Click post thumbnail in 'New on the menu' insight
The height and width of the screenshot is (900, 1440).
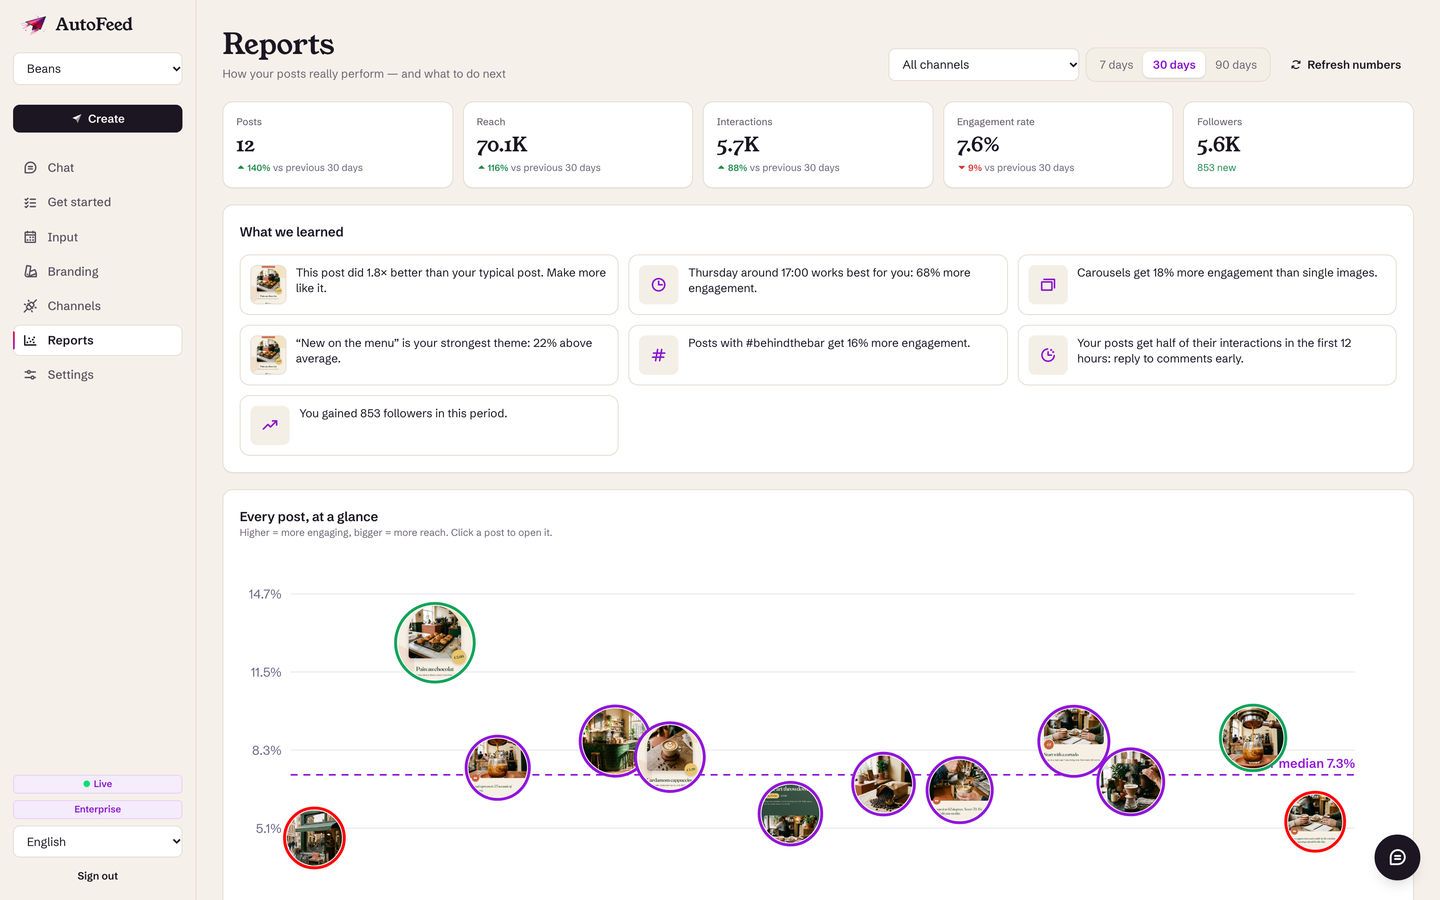(268, 355)
